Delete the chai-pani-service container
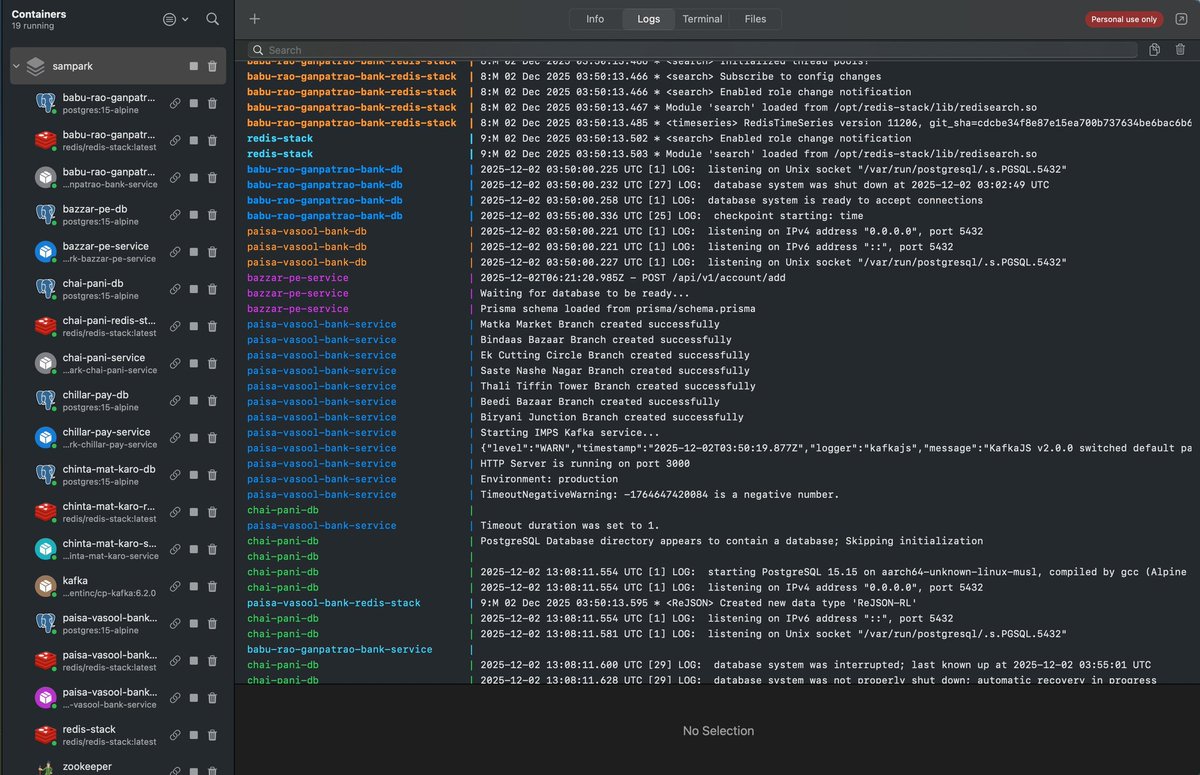 [212, 363]
